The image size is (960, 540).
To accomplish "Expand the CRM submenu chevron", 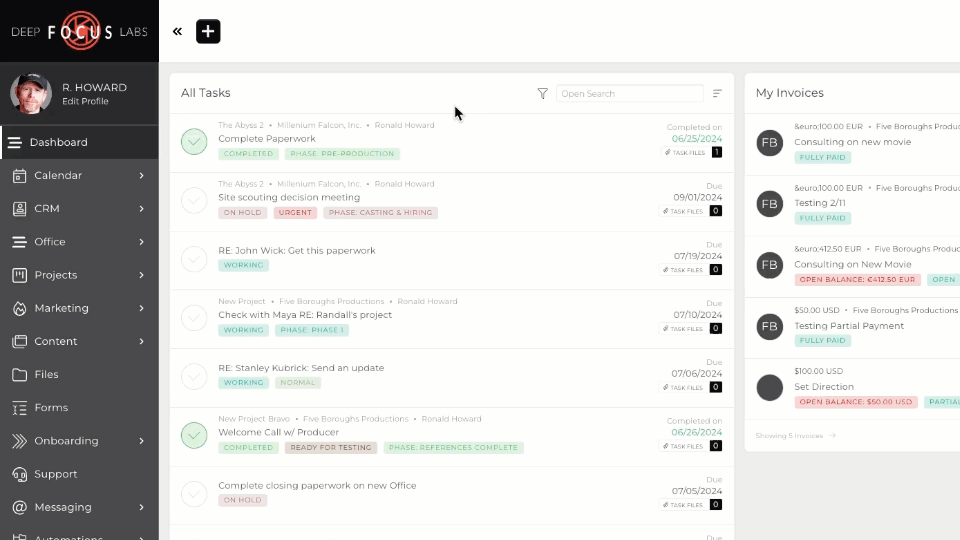I will [141, 208].
